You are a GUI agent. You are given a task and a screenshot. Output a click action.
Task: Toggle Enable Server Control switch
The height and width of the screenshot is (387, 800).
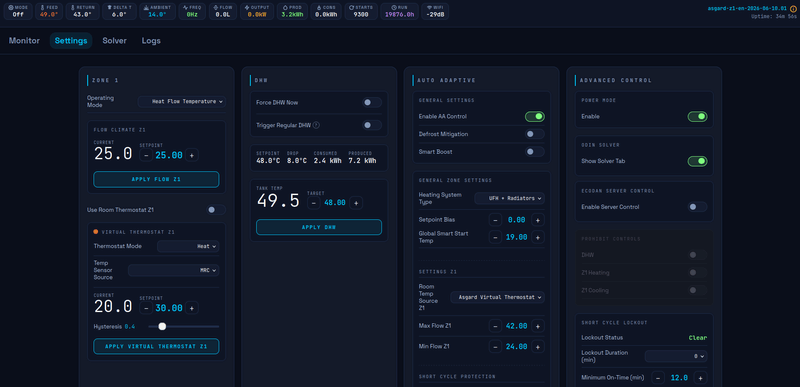tap(697, 207)
